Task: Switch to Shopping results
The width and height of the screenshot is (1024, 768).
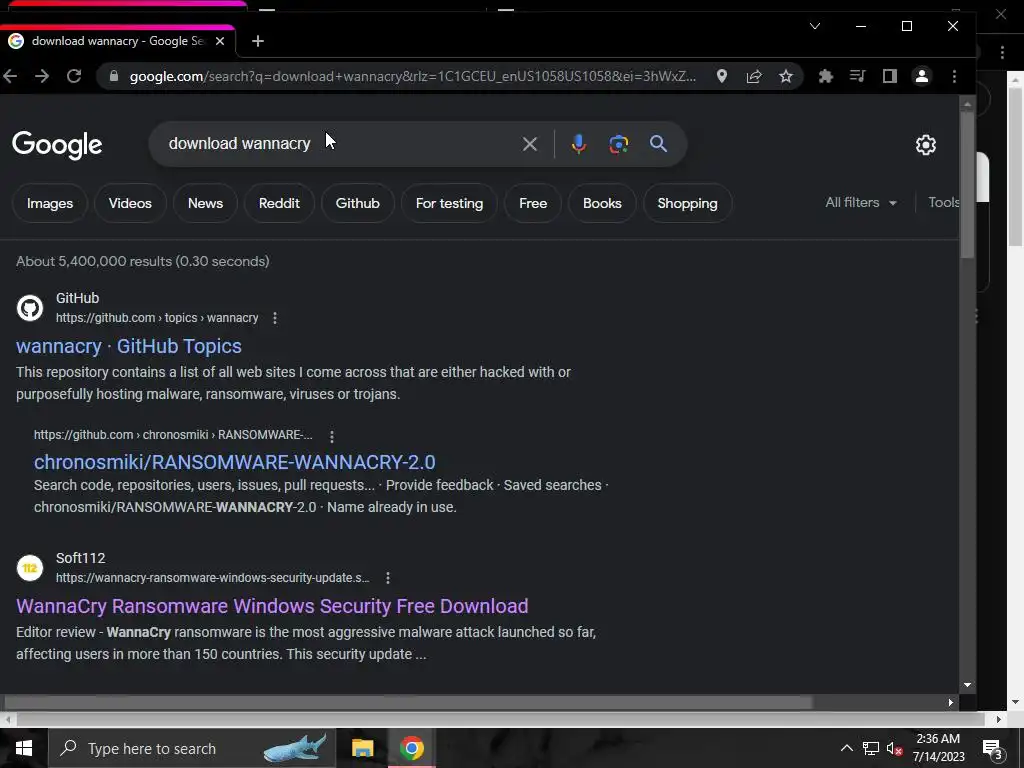Action: pyautogui.click(x=687, y=203)
